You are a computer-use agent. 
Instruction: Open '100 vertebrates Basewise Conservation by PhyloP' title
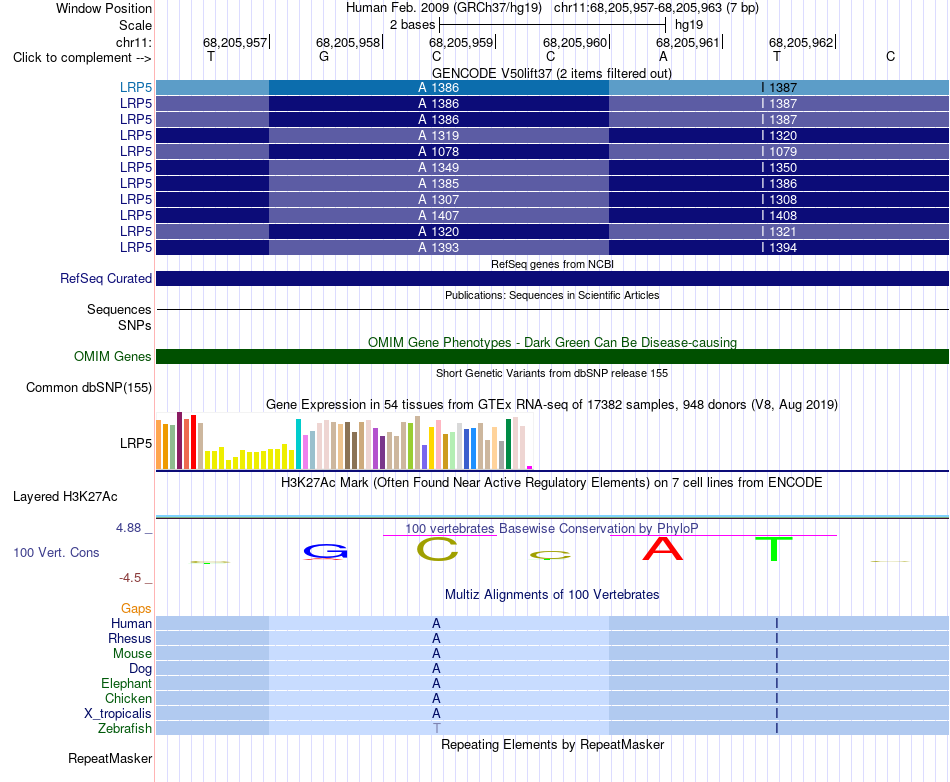click(551, 528)
